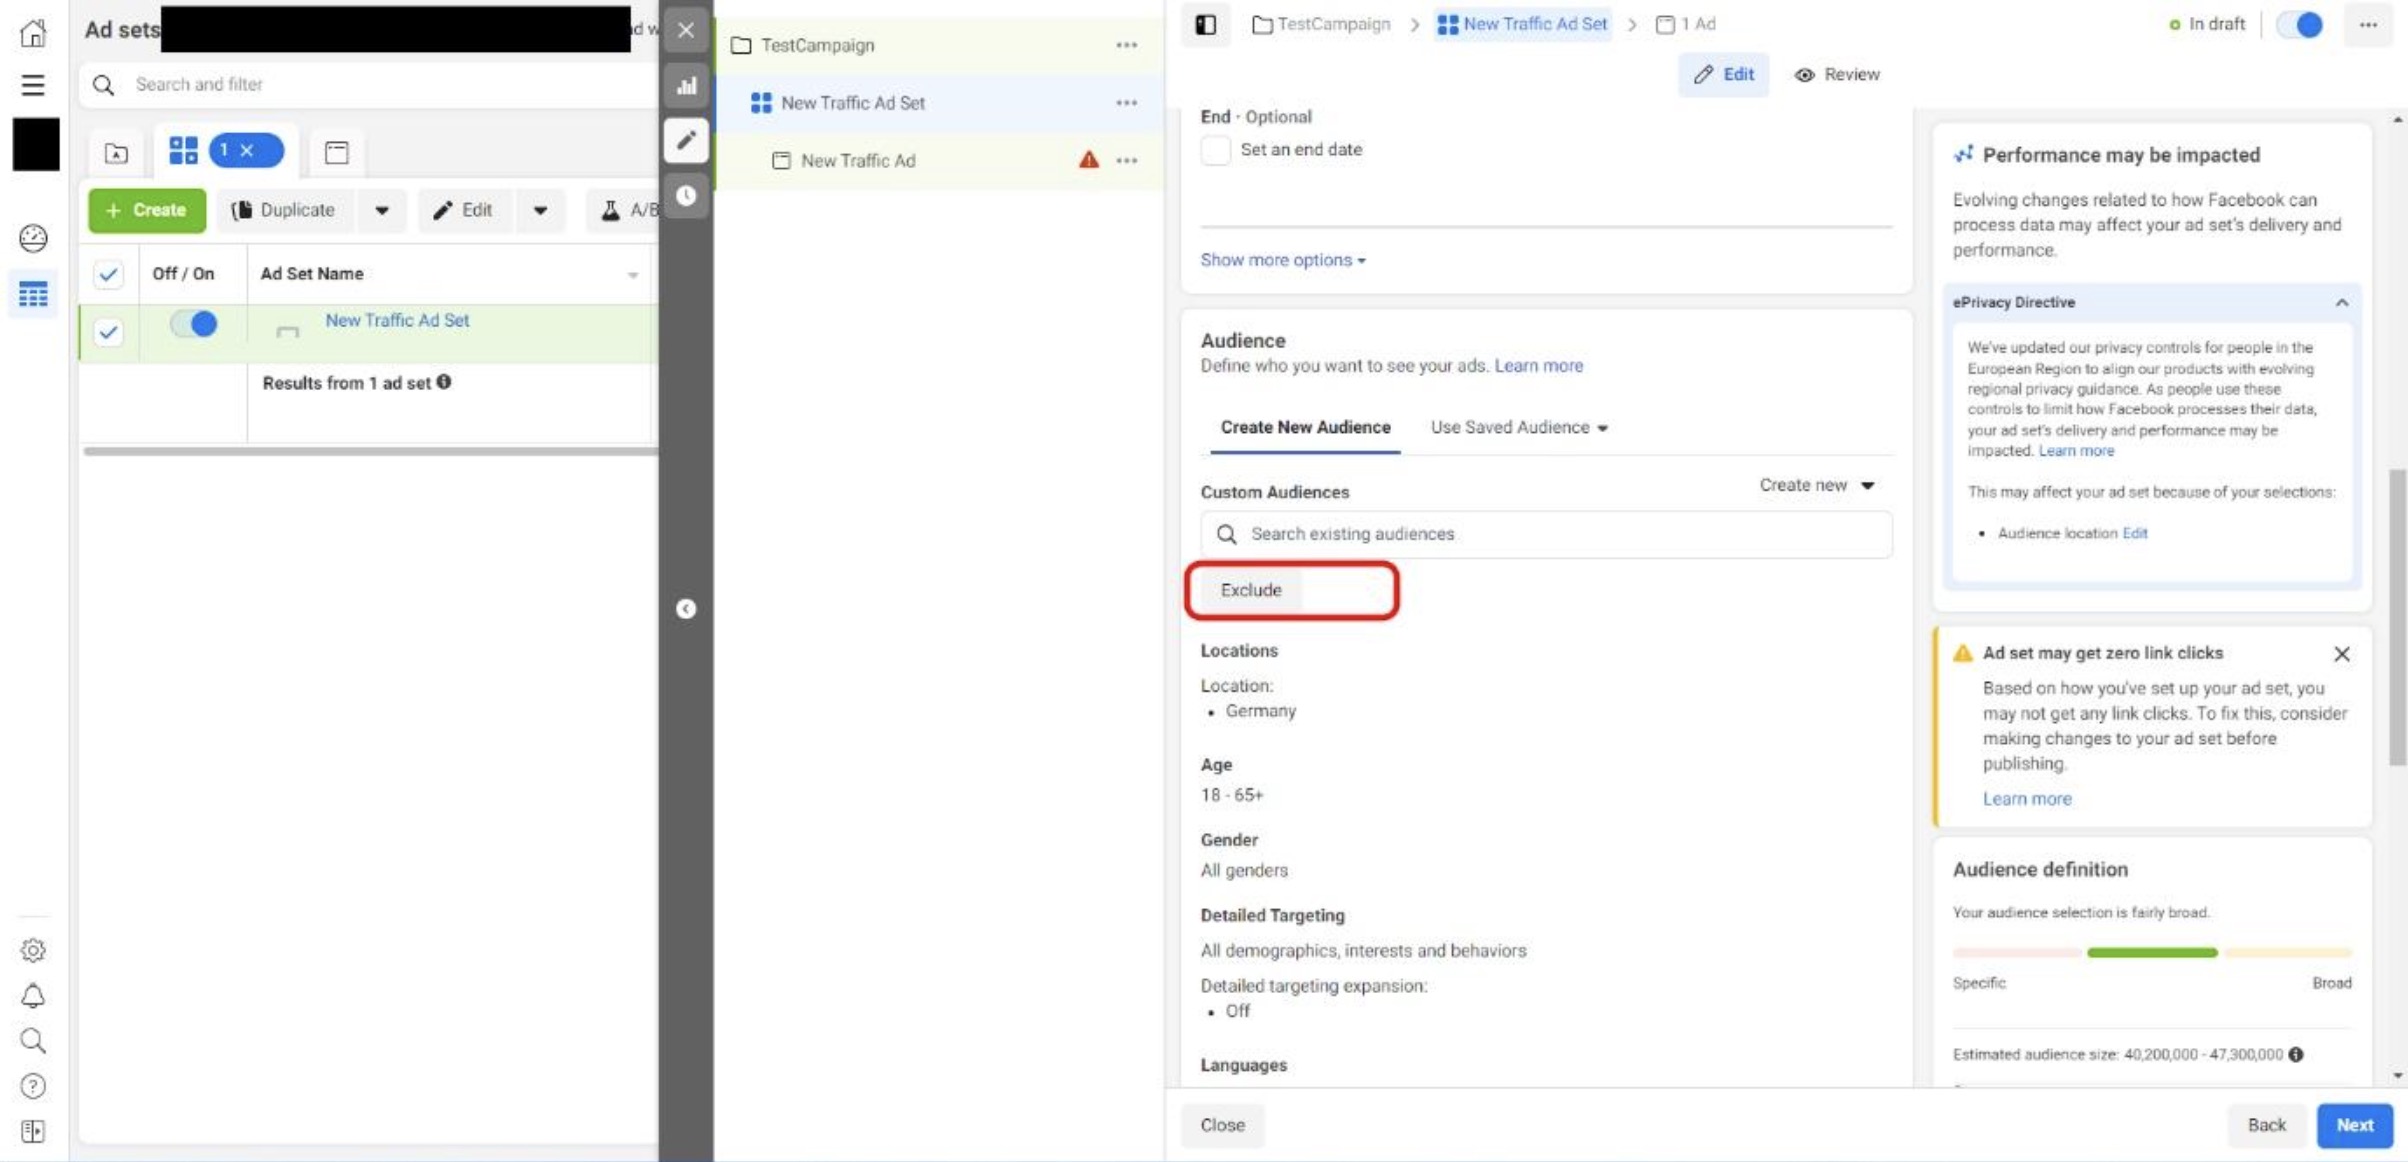Toggle the select-all checkbox in table header
The width and height of the screenshot is (2408, 1162).
click(108, 274)
